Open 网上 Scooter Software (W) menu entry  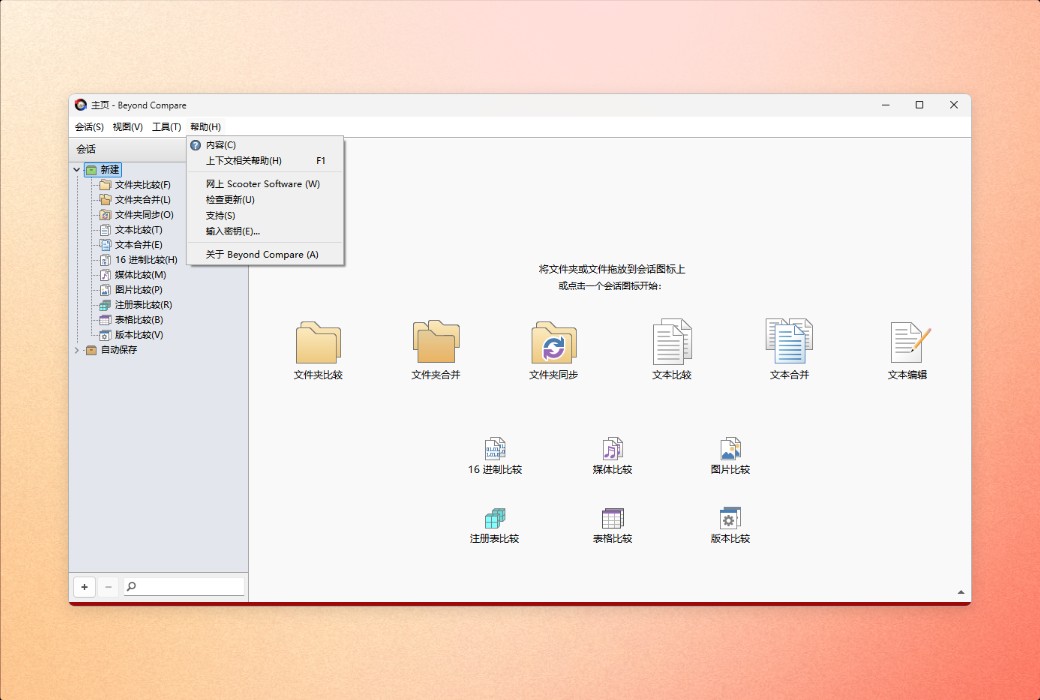265,184
